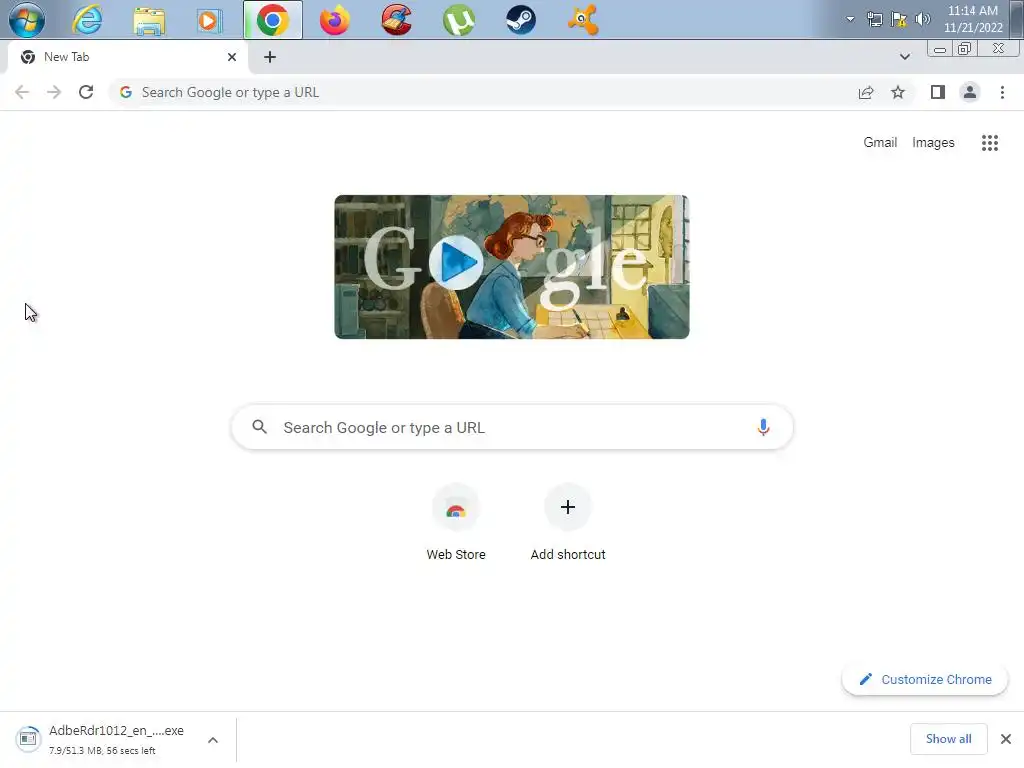Bookmark this tab with star icon

point(898,92)
